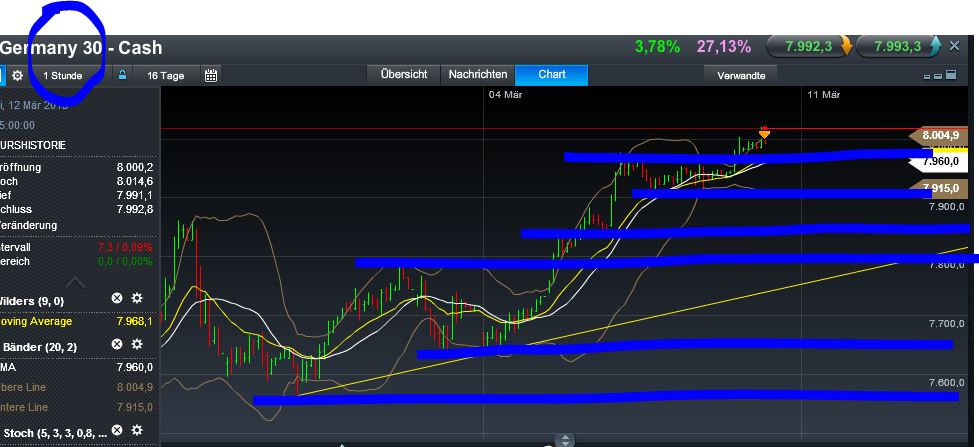Click the 7.700,0 axis price label

click(947, 324)
